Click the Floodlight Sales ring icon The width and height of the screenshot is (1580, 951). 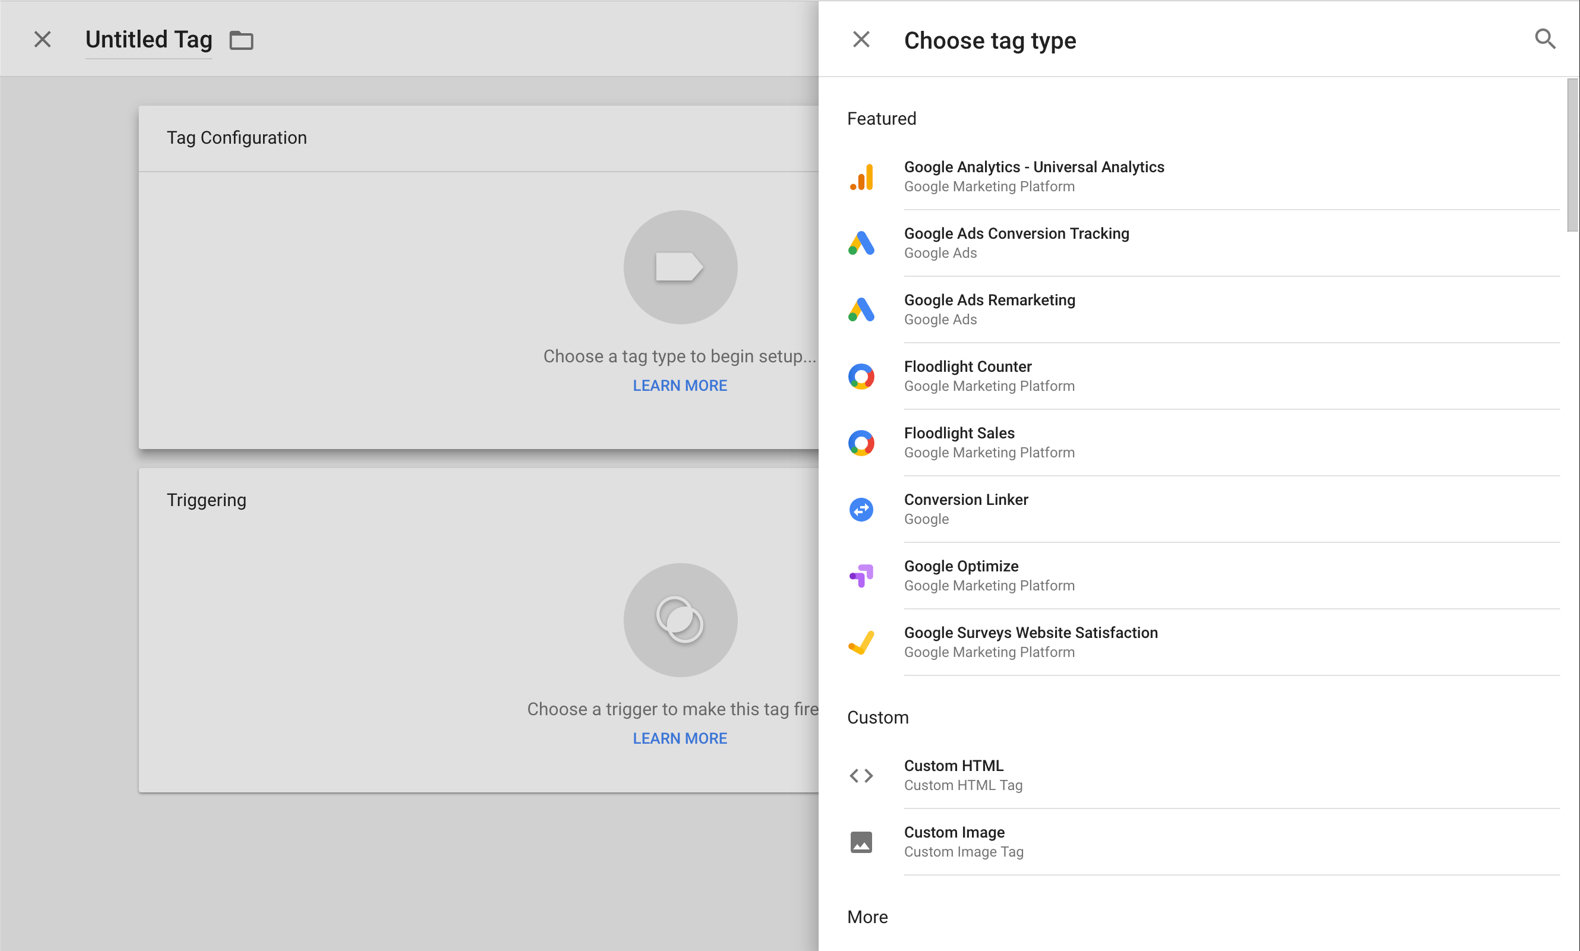pyautogui.click(x=861, y=443)
